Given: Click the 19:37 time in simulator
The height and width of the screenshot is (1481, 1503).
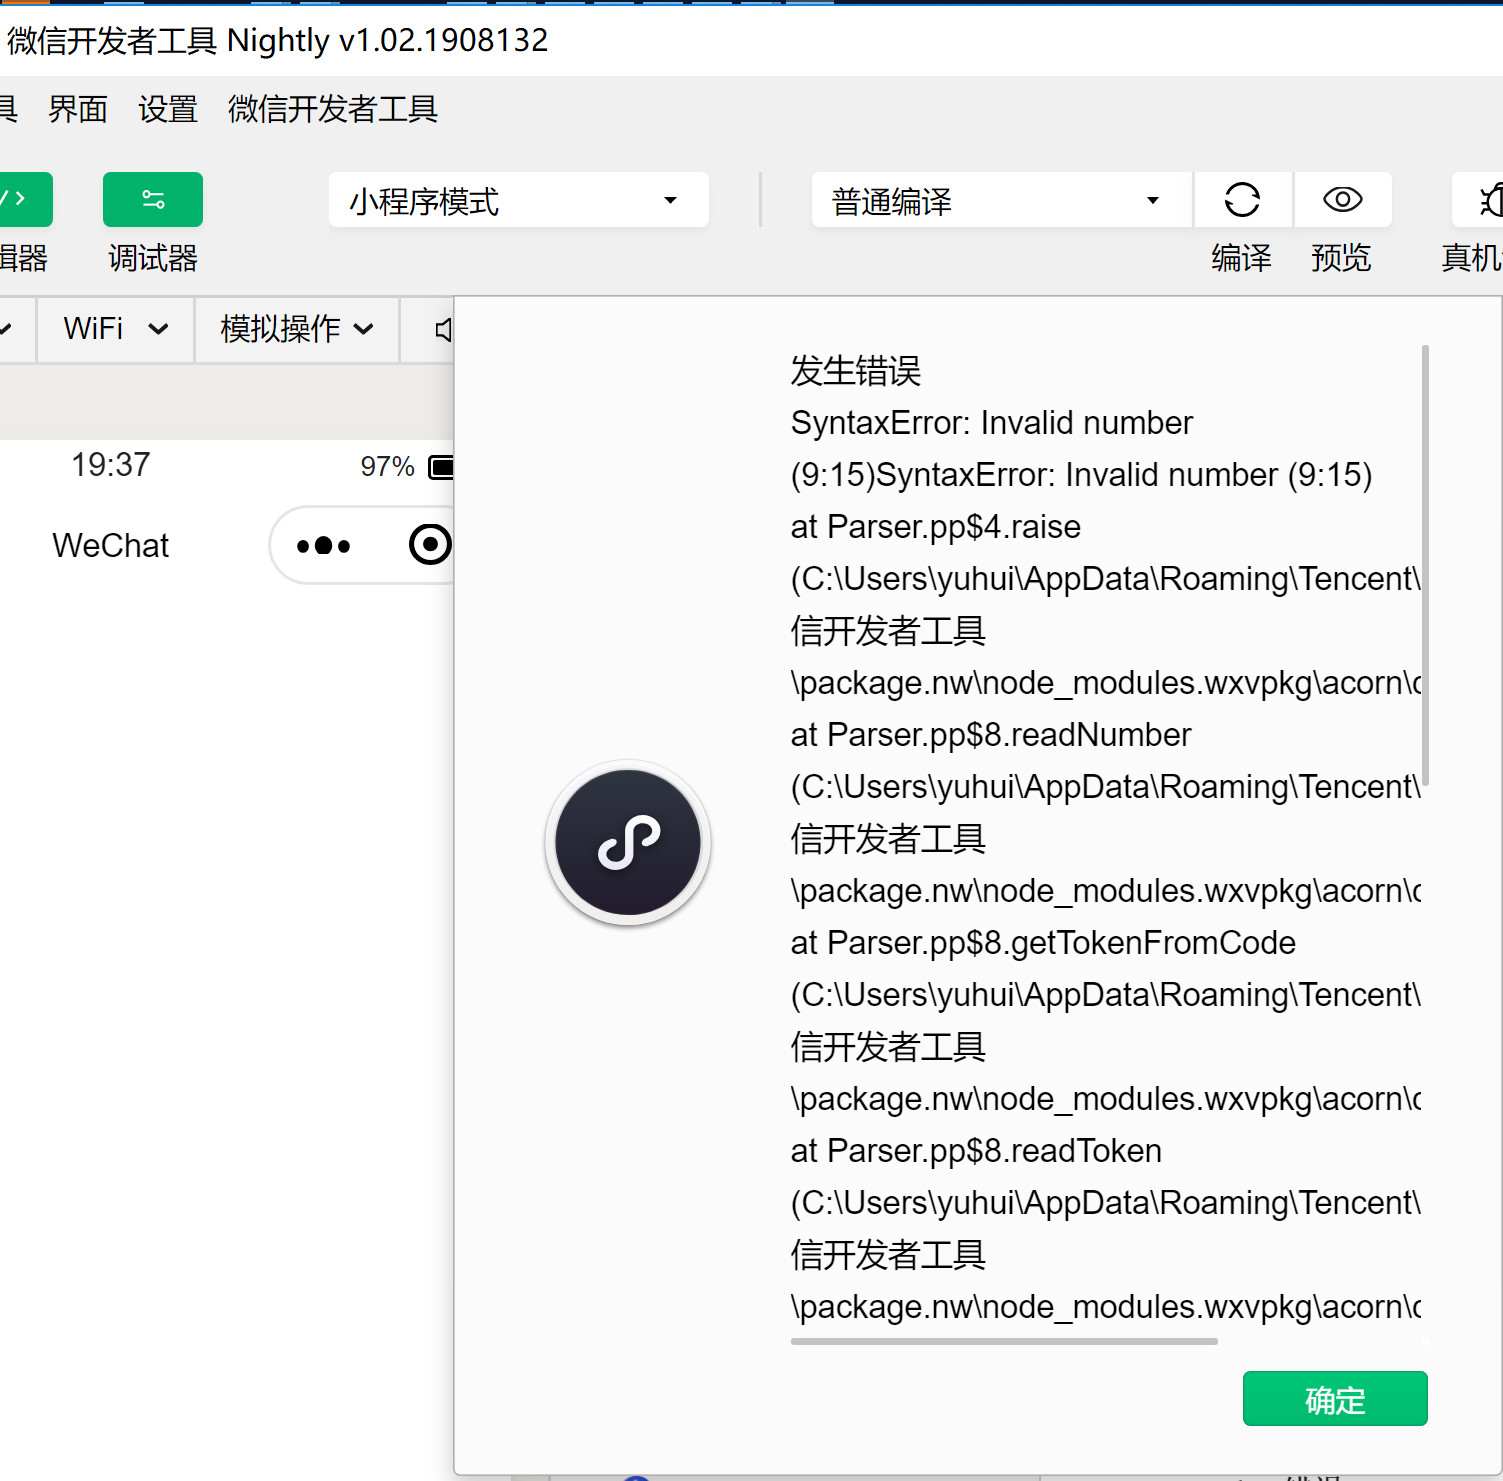Looking at the screenshot, I should coord(110,465).
